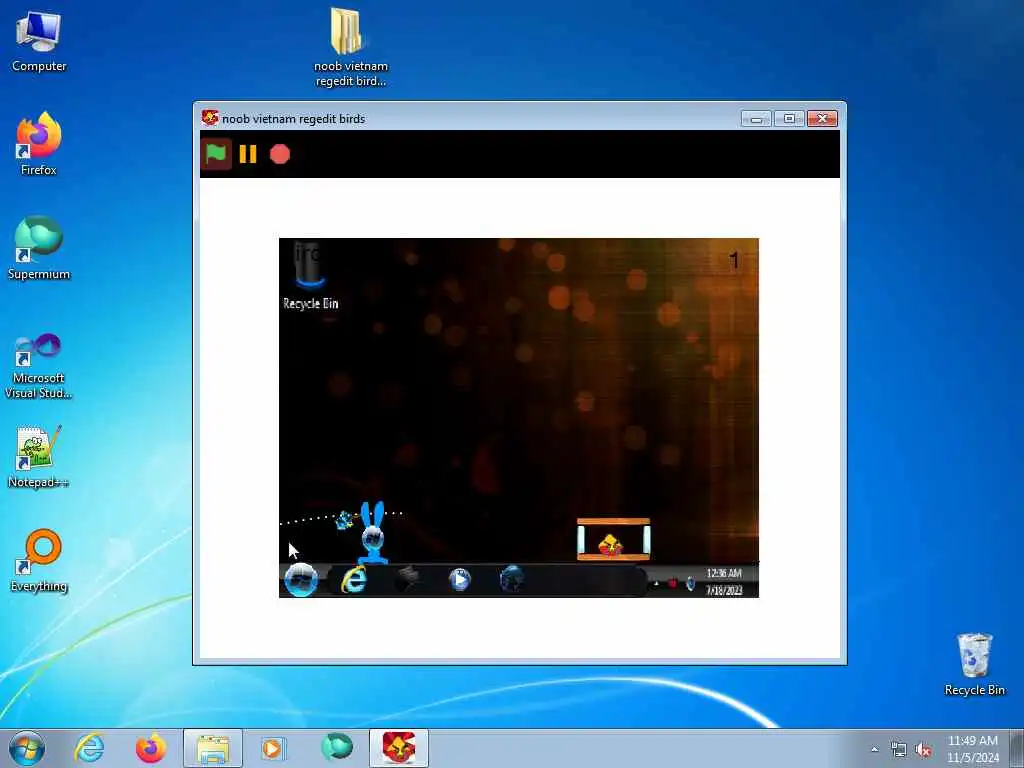Open Windows Explorer from the taskbar
Image resolution: width=1024 pixels, height=768 pixels.
point(213,748)
